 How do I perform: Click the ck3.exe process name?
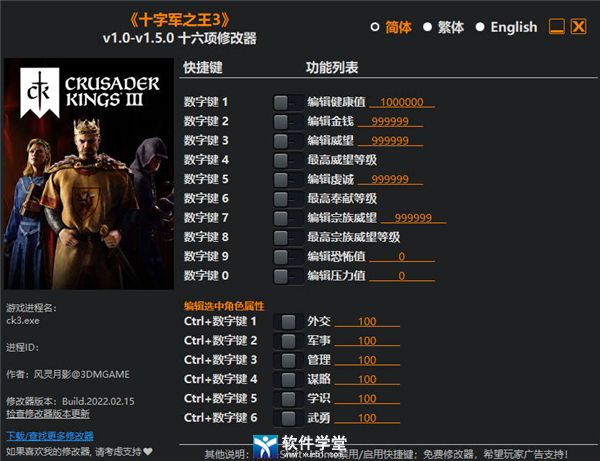click(x=23, y=321)
